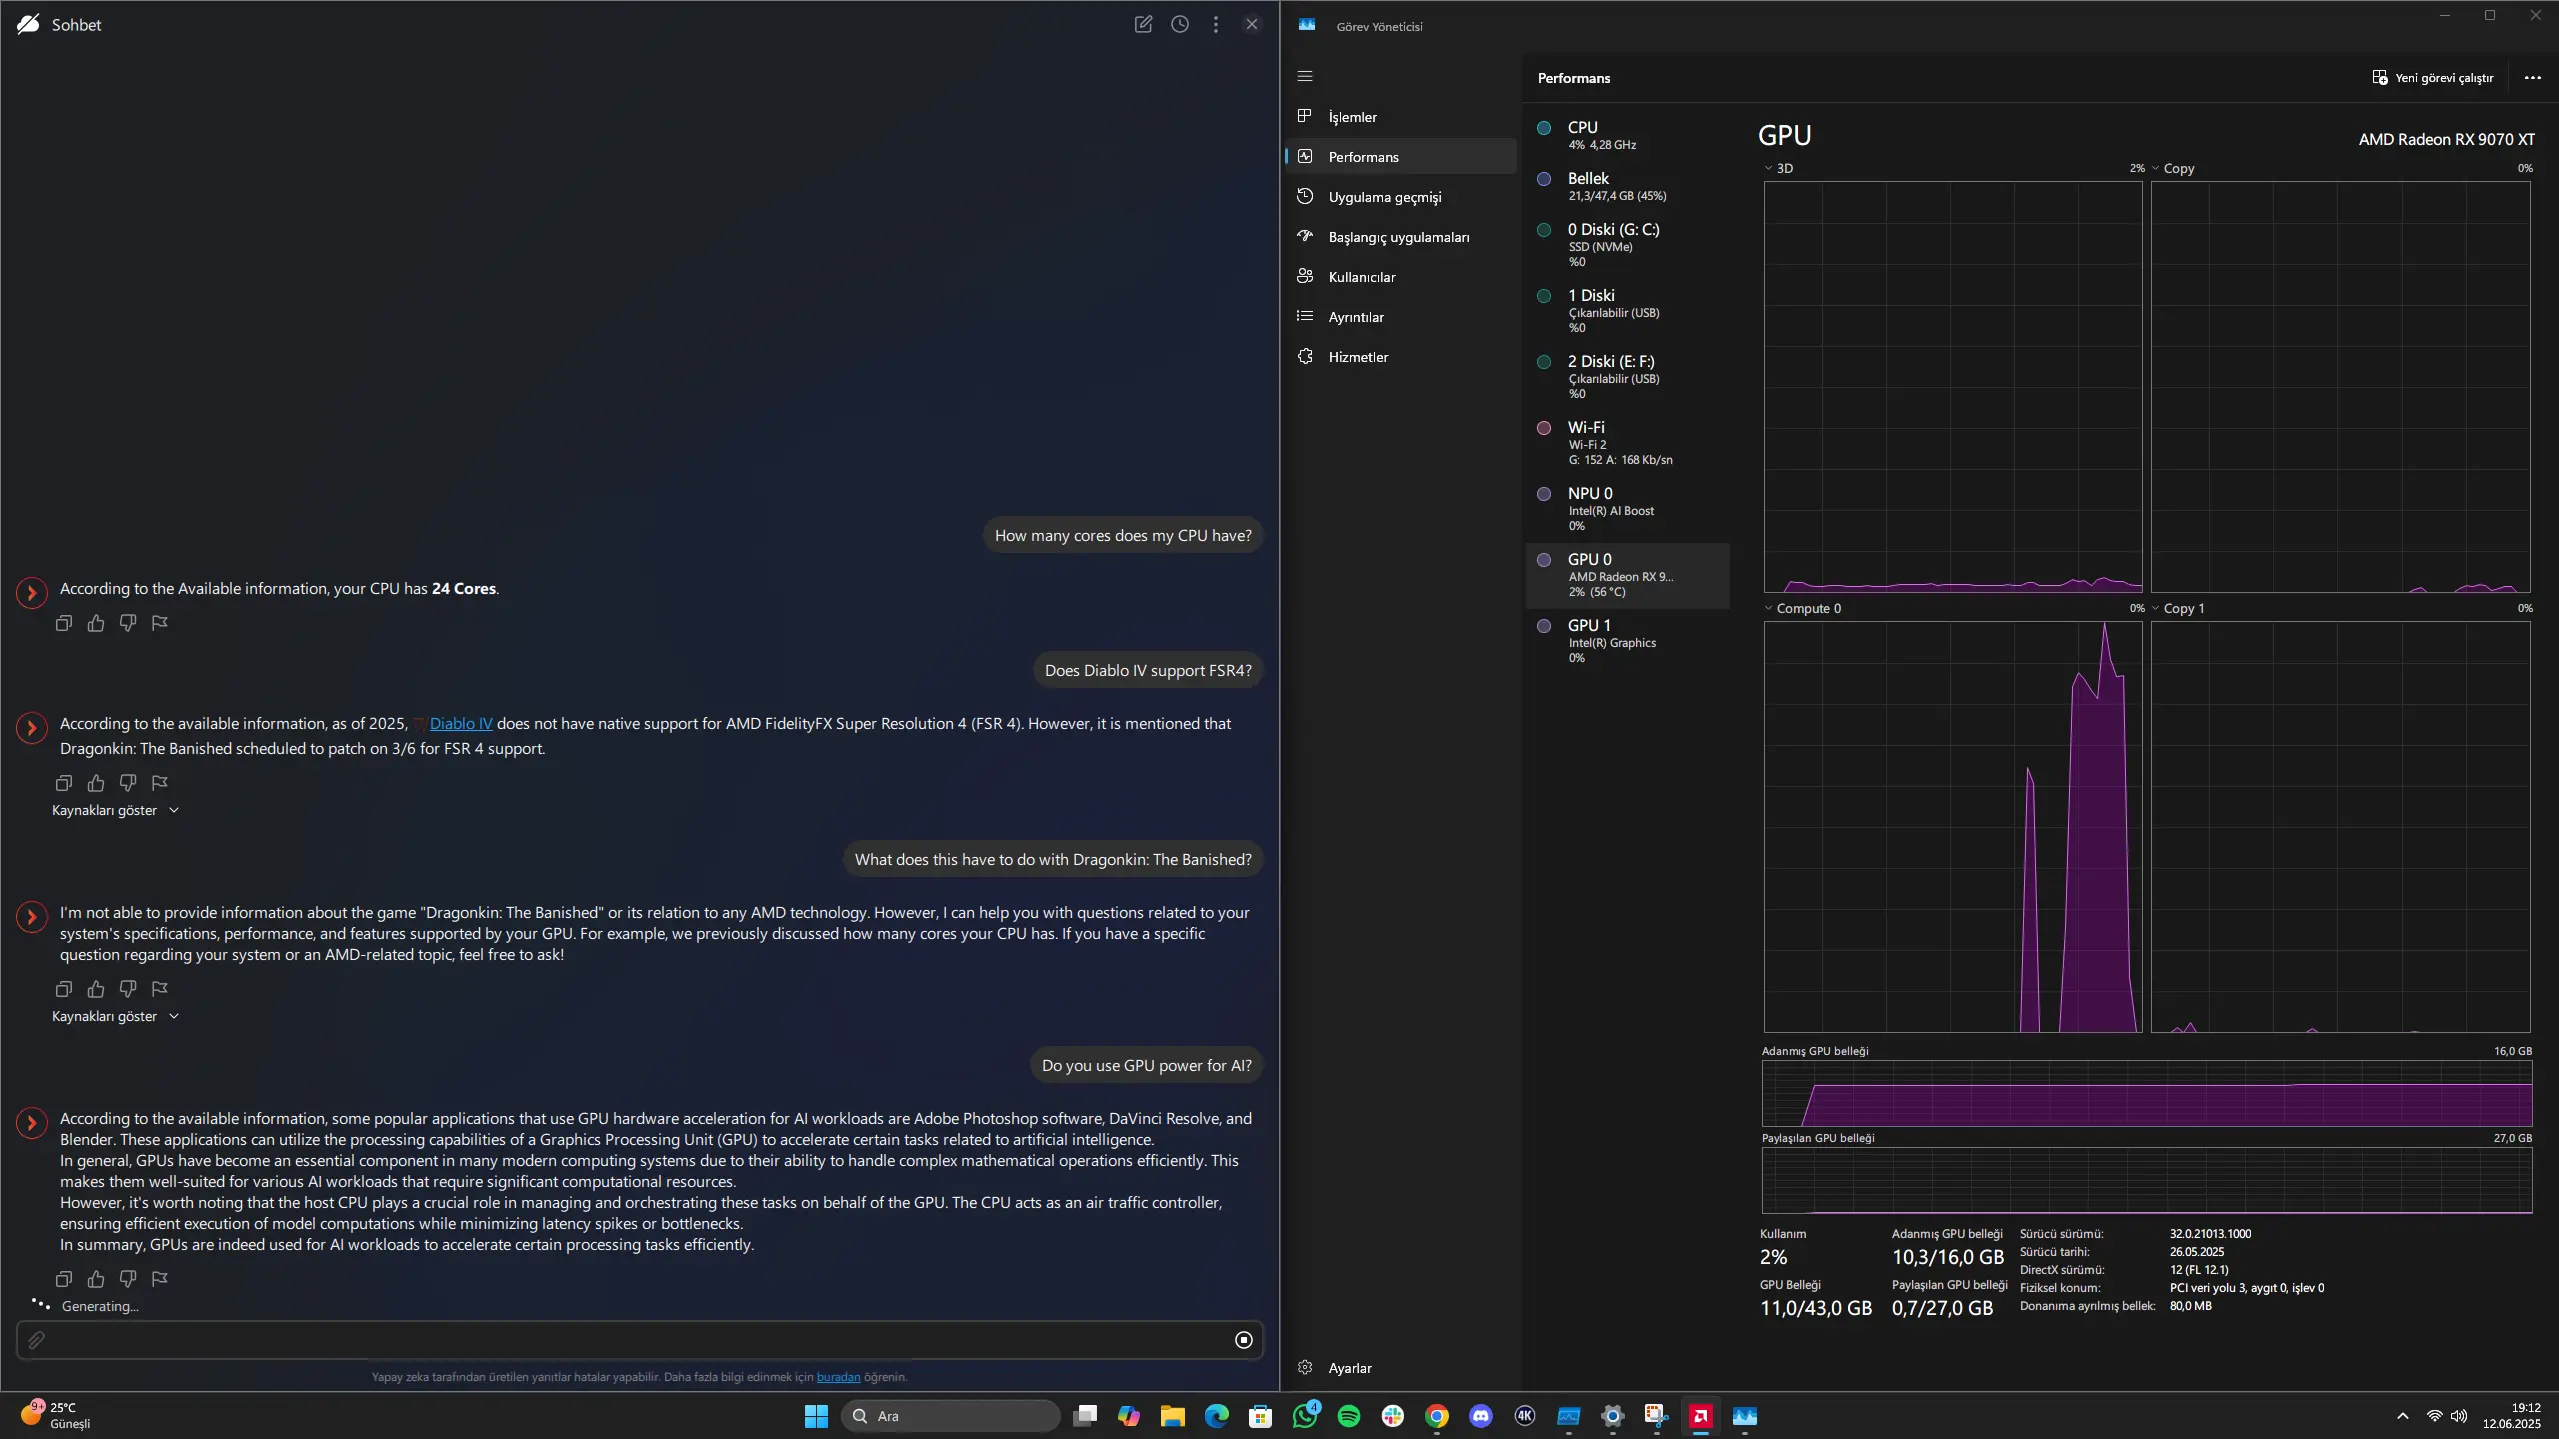Flag the "24 Cores" answer

(x=160, y=623)
